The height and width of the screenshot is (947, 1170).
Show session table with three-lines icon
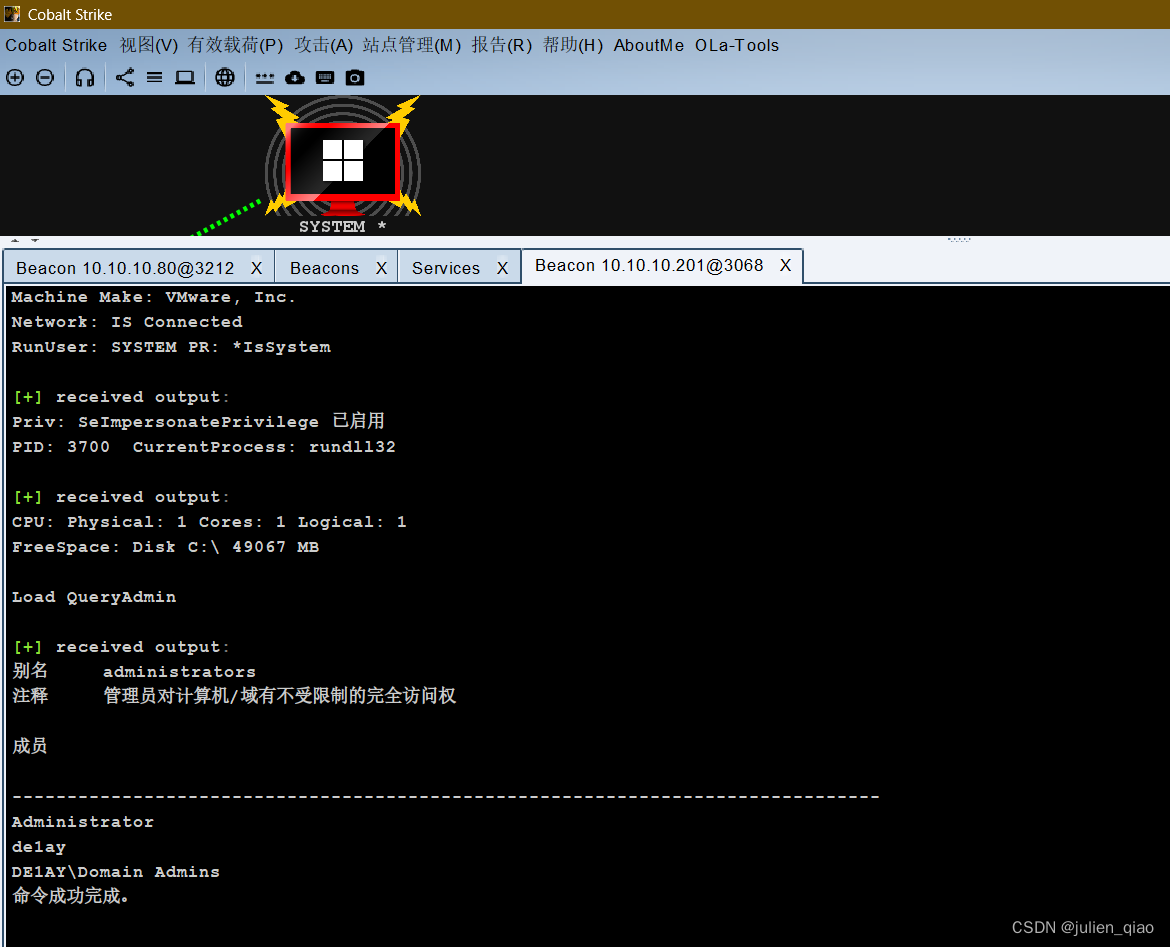[x=154, y=78]
